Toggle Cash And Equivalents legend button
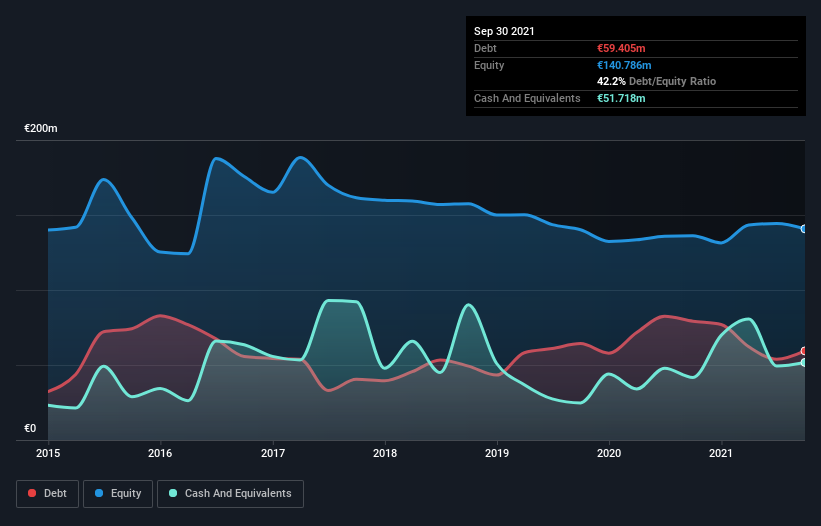821x526 pixels. (230, 494)
